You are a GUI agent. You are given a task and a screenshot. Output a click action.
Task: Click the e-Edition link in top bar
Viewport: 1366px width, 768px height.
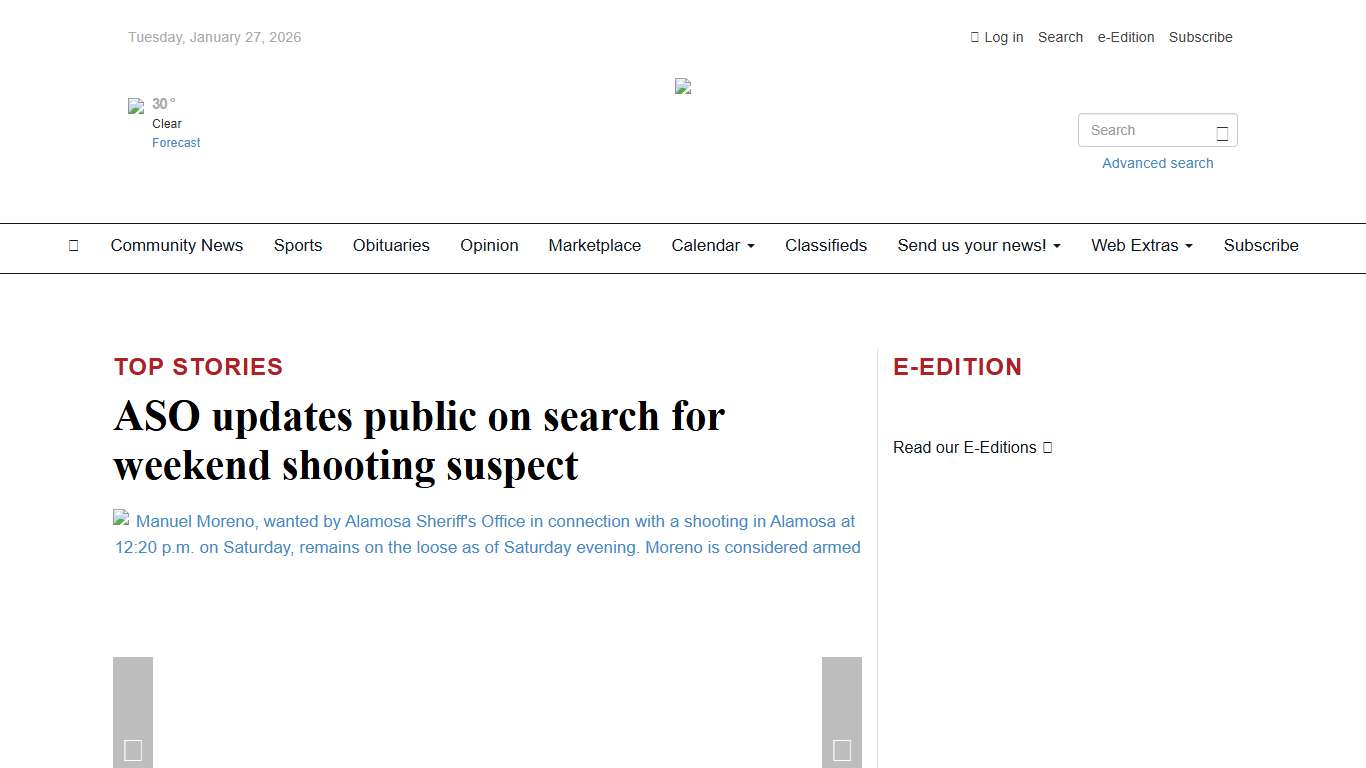pos(1125,37)
